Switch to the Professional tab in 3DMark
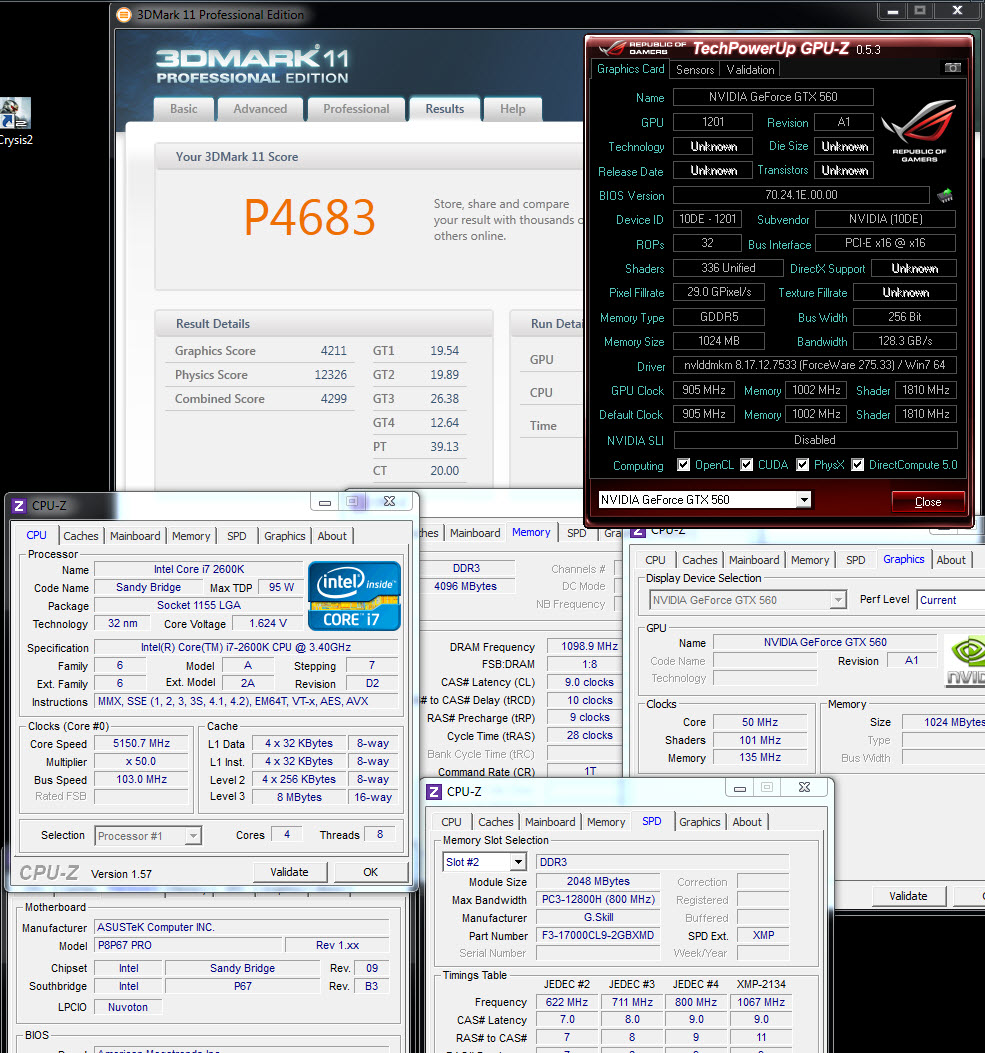 (356, 109)
